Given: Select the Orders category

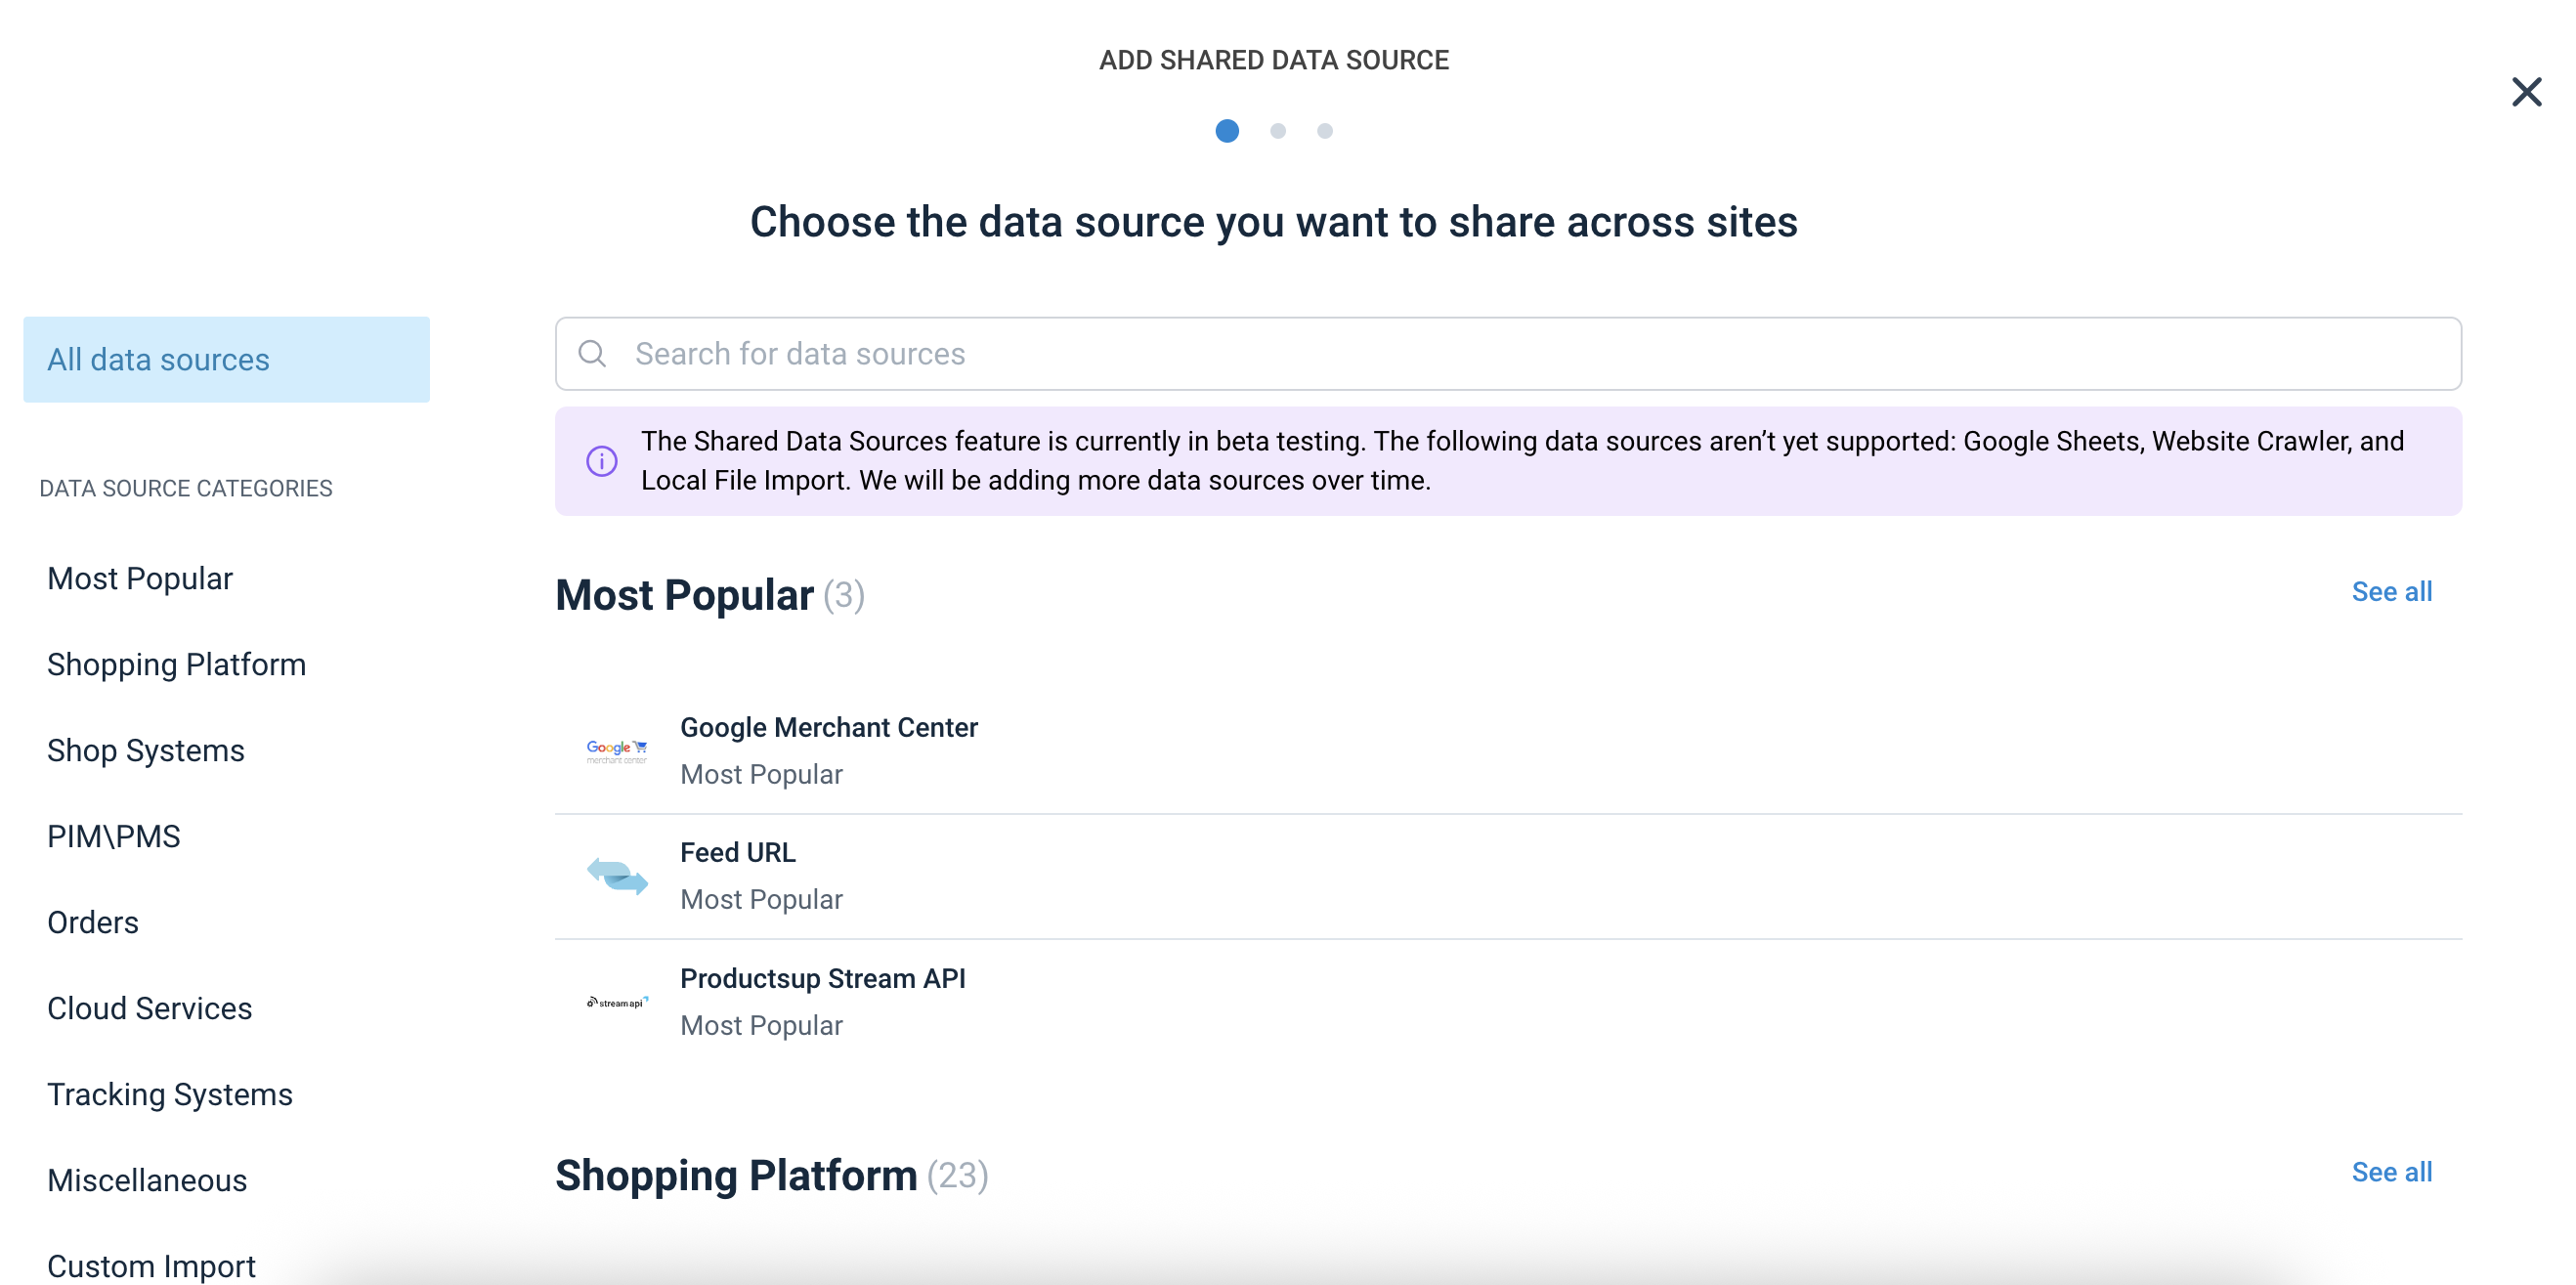Looking at the screenshot, I should tap(93, 922).
